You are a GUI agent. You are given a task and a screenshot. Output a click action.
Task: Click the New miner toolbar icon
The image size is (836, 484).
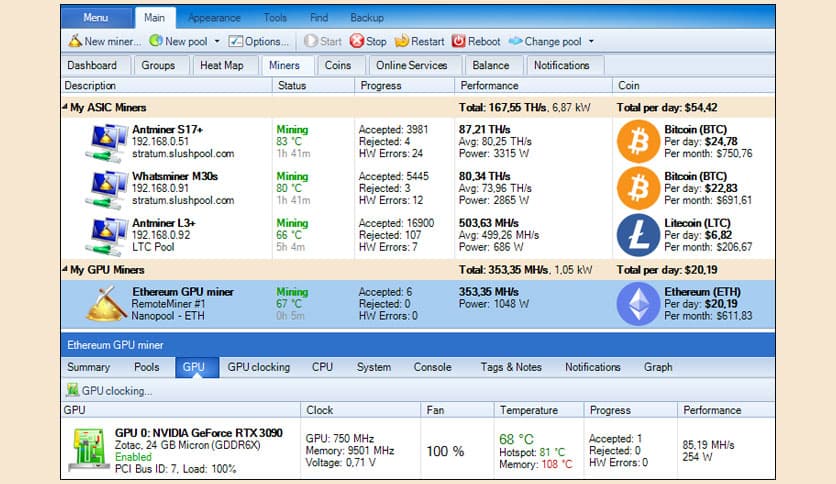click(x=75, y=41)
